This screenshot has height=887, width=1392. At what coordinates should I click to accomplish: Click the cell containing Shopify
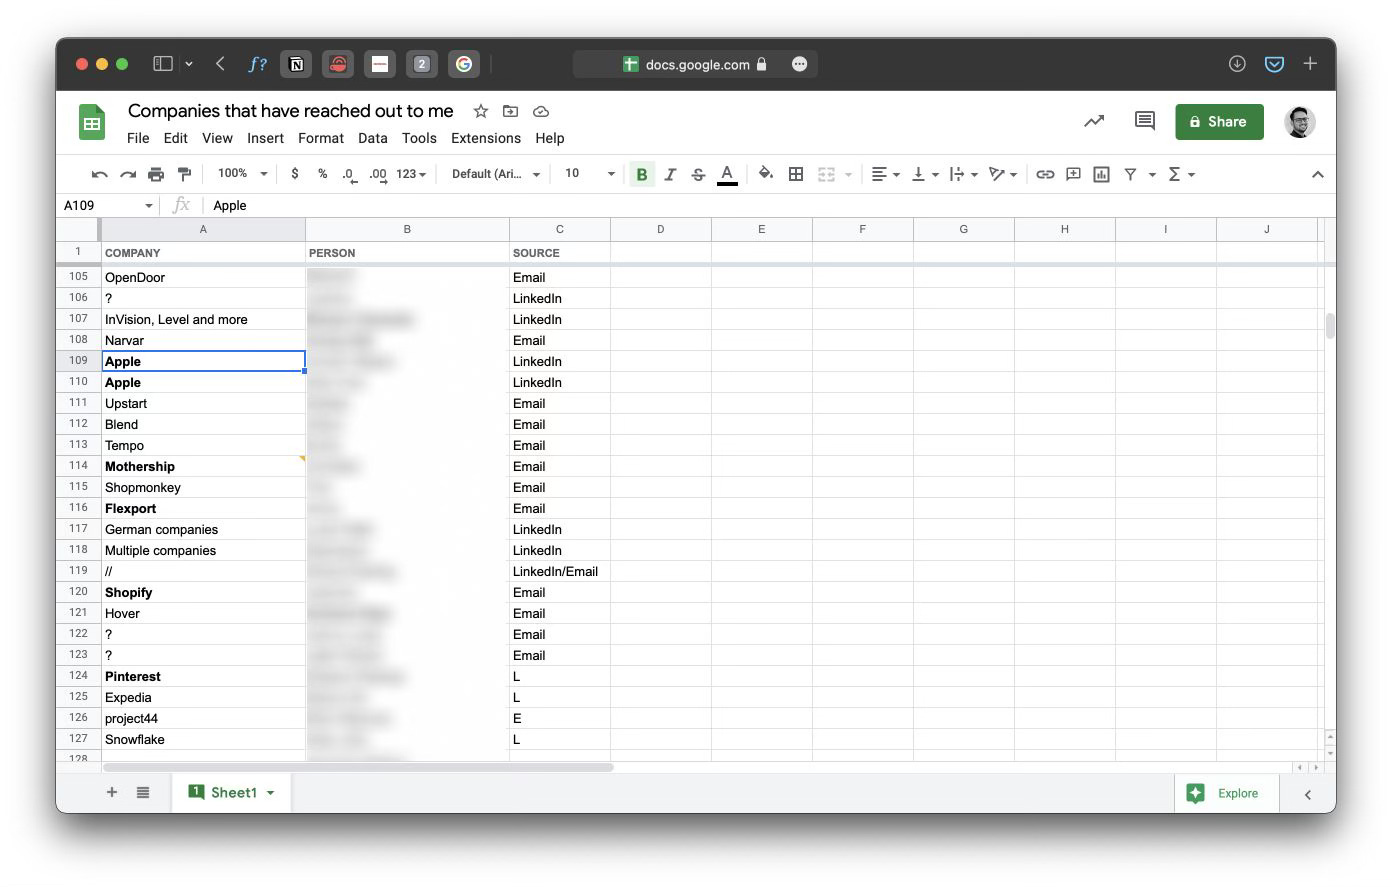click(x=203, y=592)
